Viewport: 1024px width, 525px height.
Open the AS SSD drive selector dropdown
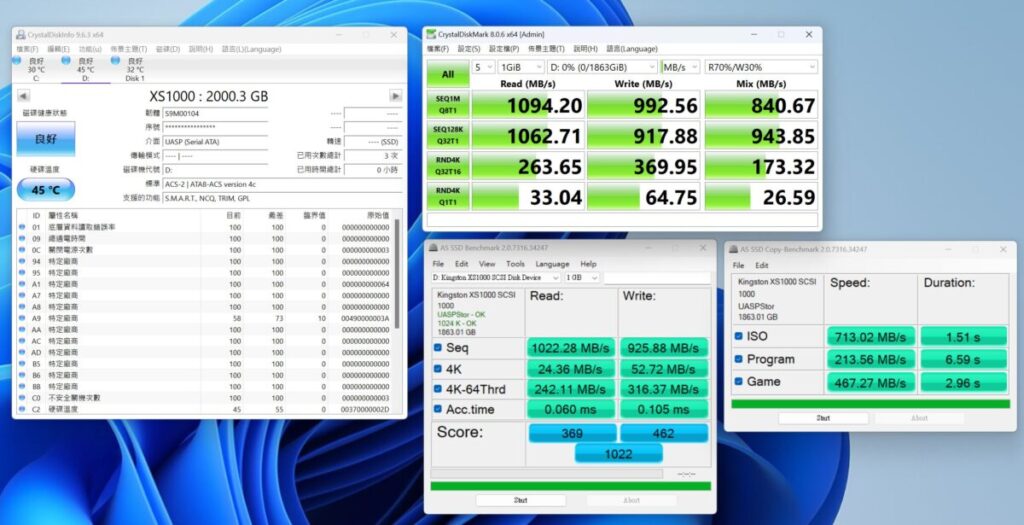pyautogui.click(x=496, y=278)
